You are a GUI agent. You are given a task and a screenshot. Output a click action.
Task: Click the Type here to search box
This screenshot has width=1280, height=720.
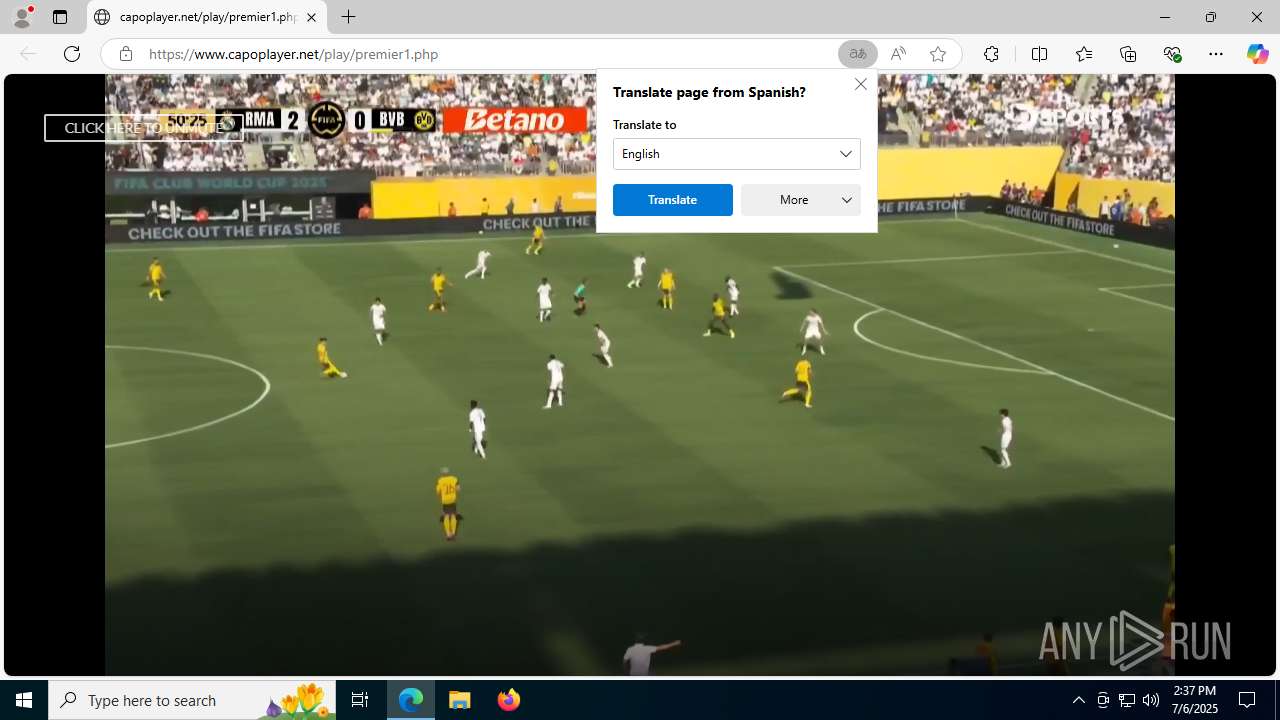coord(193,700)
